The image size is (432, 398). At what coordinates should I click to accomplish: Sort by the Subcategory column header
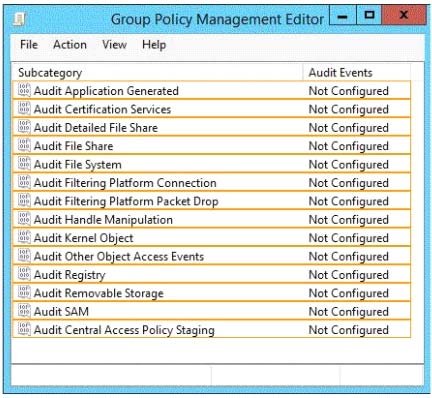pyautogui.click(x=157, y=72)
